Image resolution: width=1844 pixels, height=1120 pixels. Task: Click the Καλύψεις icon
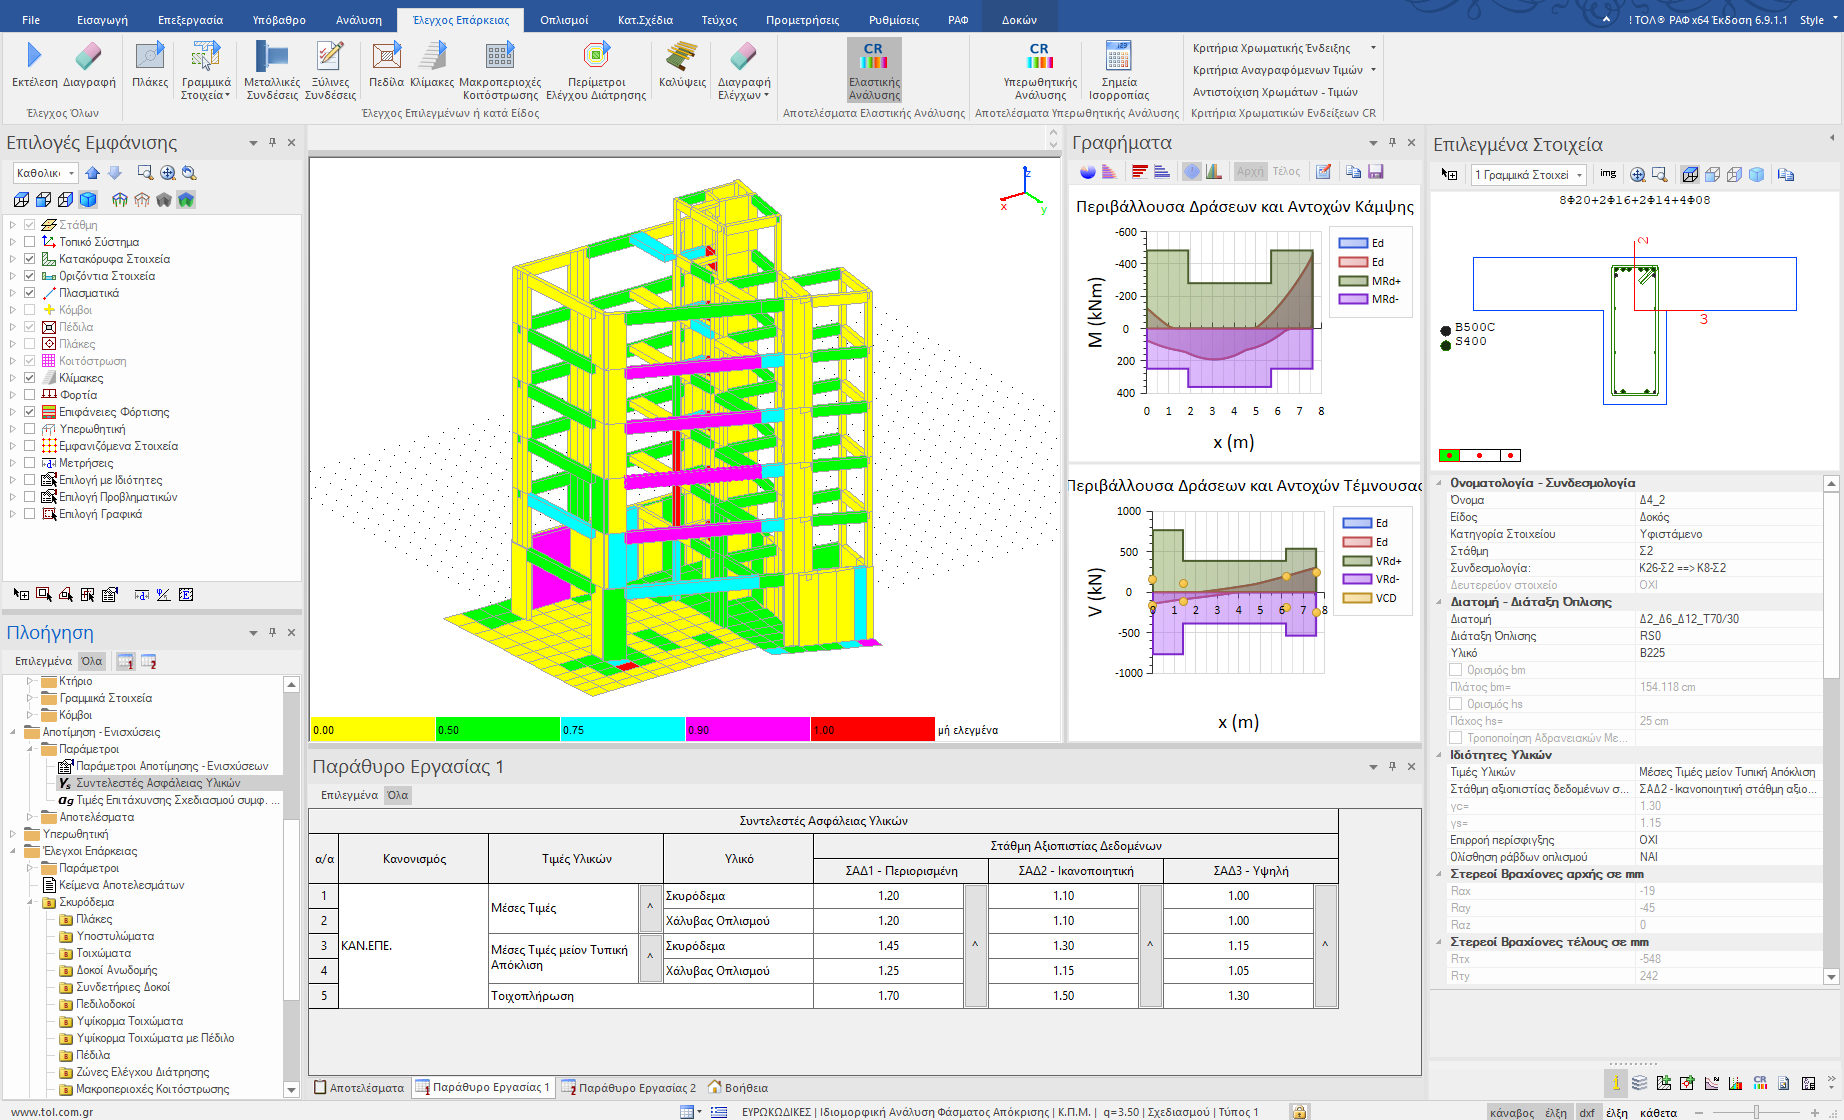click(x=682, y=65)
